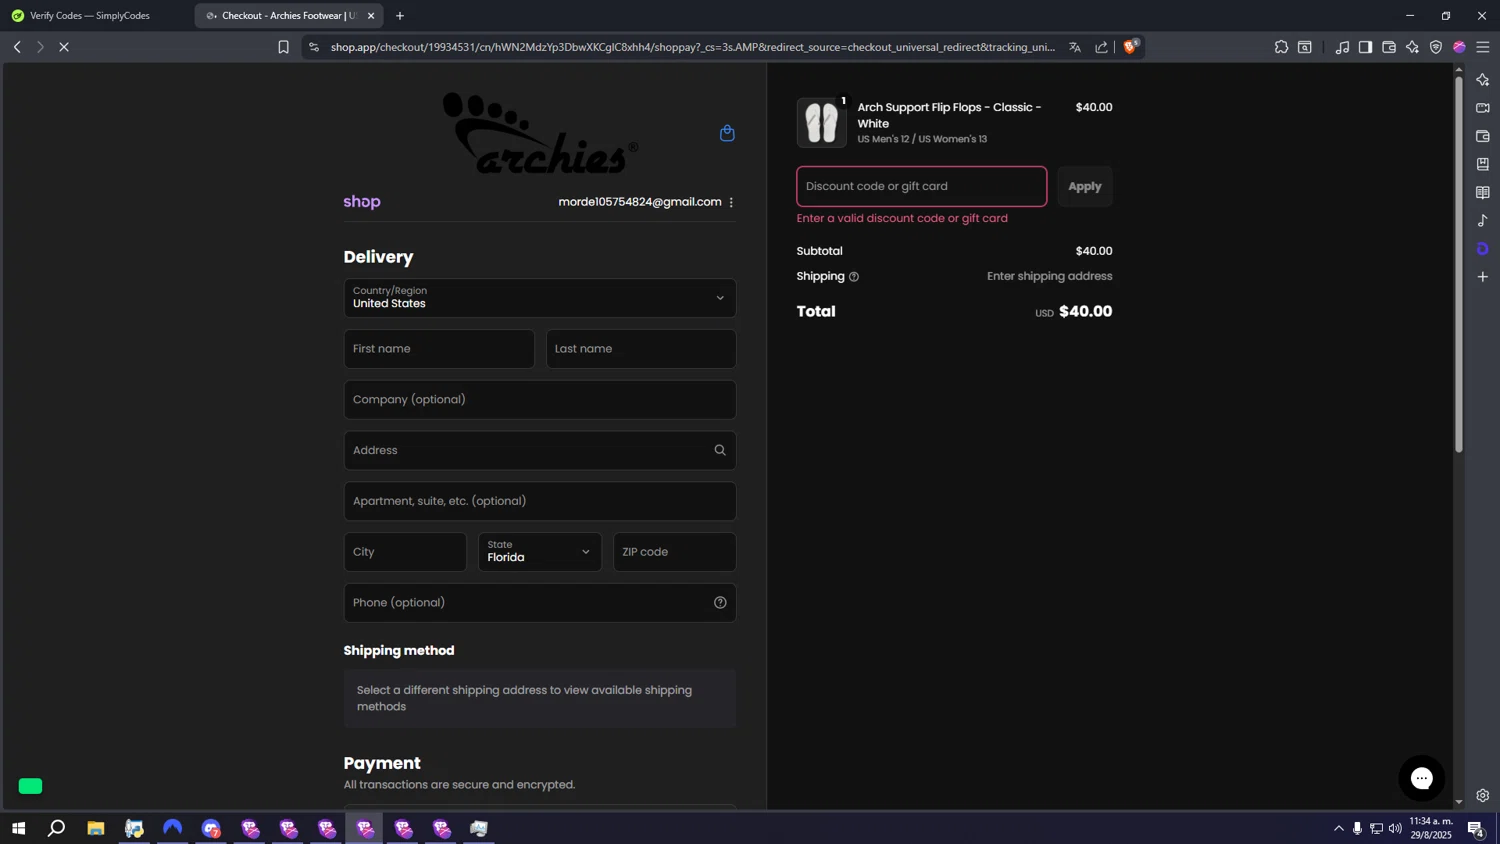1500x844 pixels.
Task: Open File Explorer from the taskbar
Action: [x=96, y=828]
